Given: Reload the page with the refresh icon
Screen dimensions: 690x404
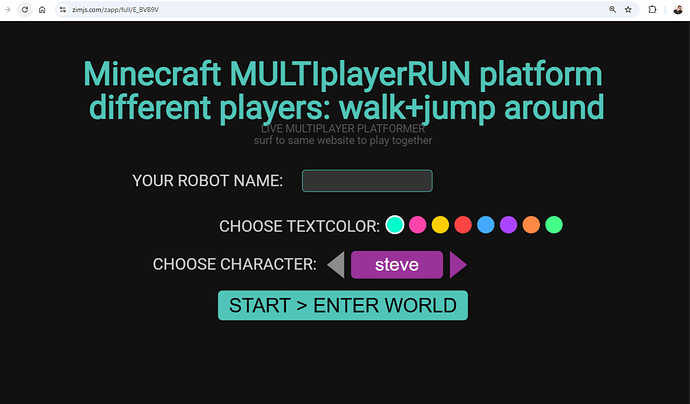Looking at the screenshot, I should pyautogui.click(x=25, y=9).
